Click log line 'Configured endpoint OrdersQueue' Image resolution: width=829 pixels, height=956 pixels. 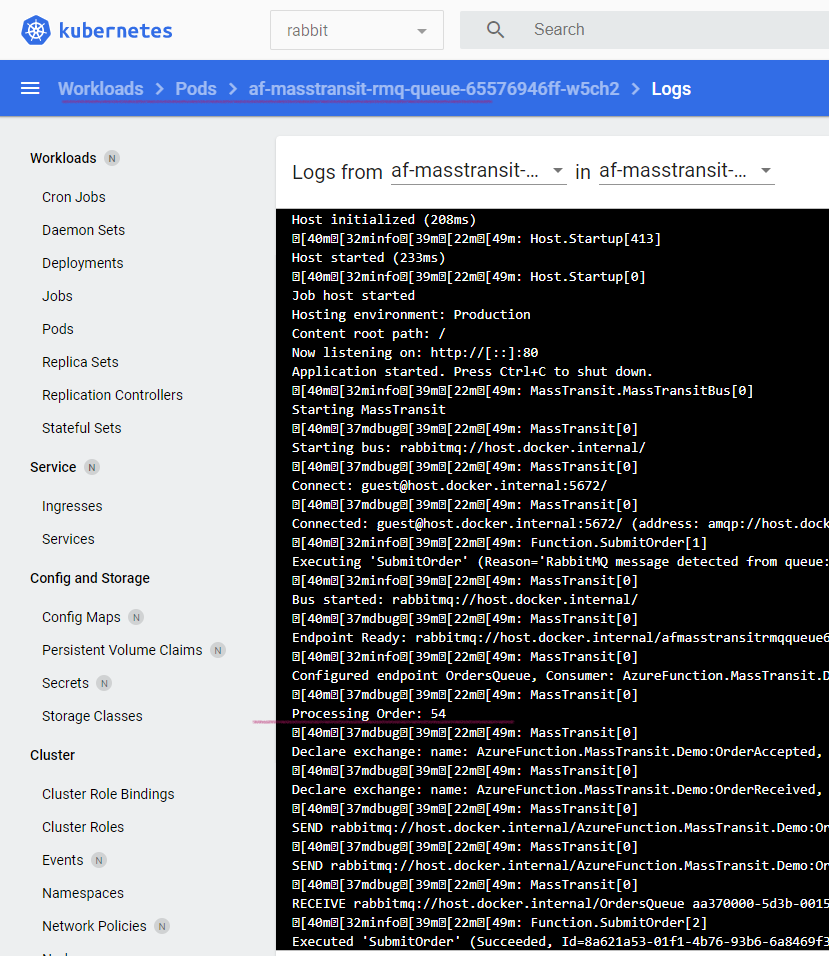pyautogui.click(x=560, y=676)
